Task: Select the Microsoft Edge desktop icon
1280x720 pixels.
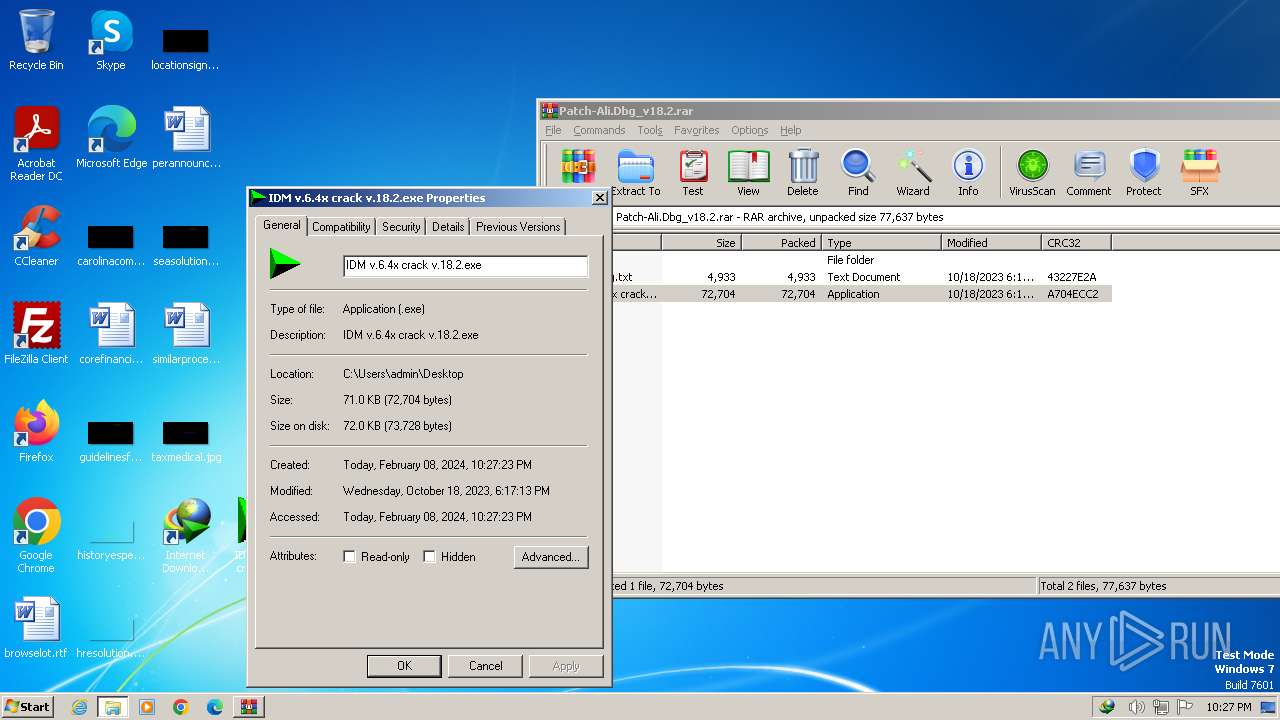Action: click(x=111, y=138)
